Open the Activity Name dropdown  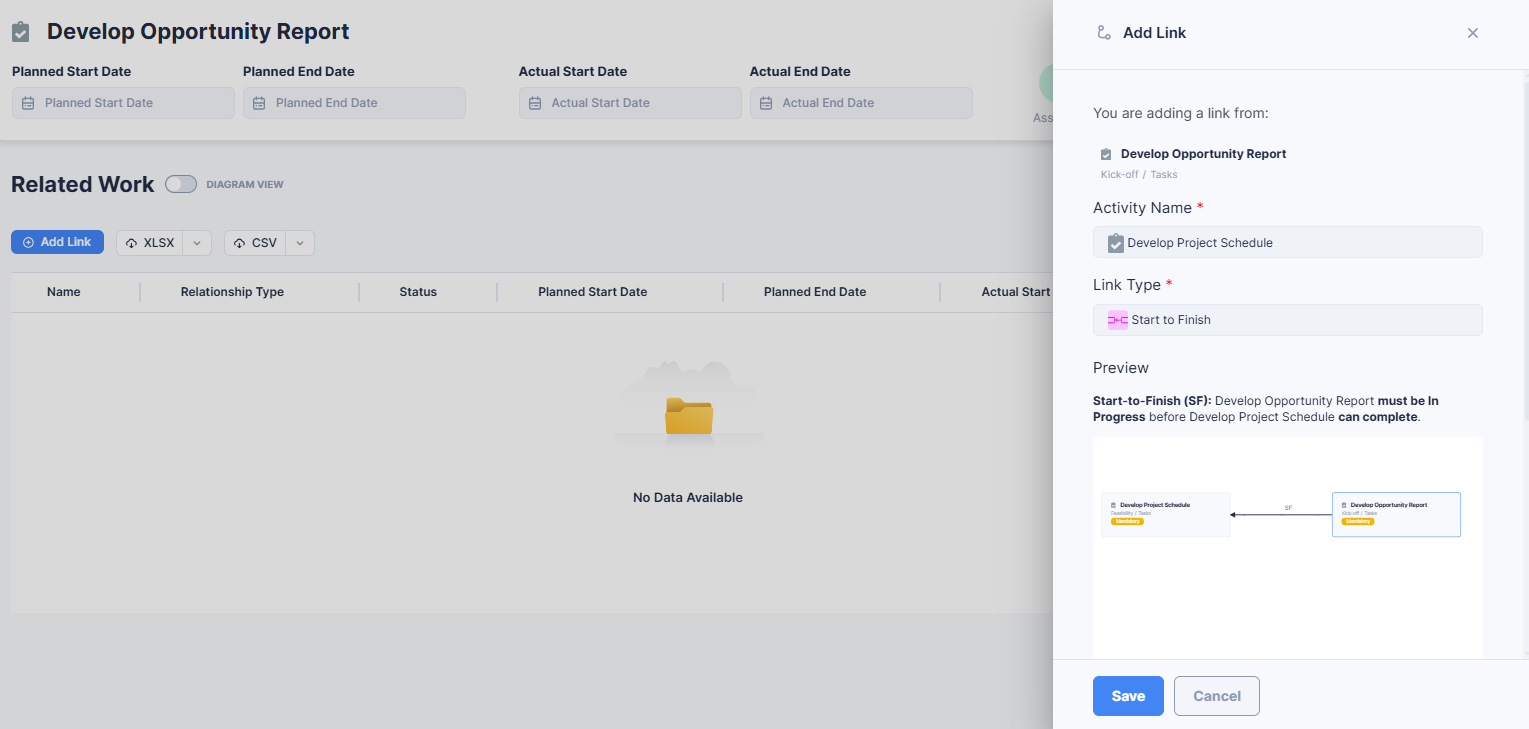point(1288,243)
